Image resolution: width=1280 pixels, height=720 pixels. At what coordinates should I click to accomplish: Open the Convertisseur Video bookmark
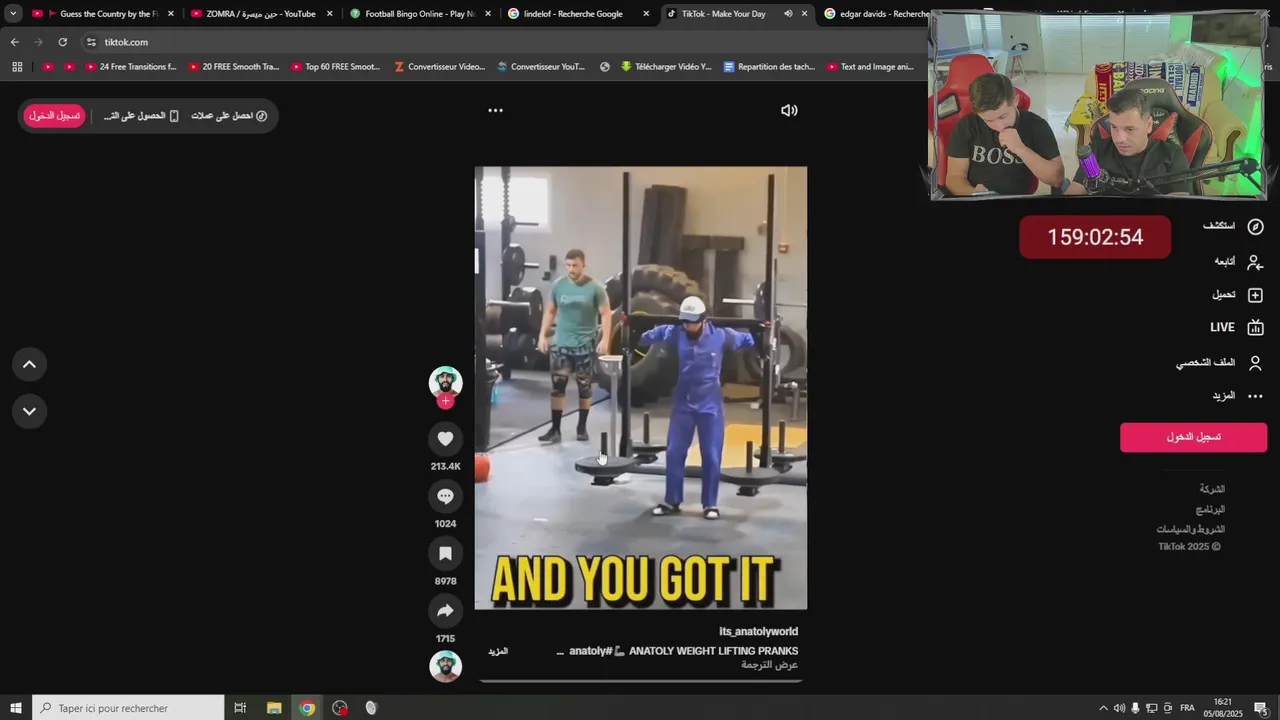pos(440,67)
